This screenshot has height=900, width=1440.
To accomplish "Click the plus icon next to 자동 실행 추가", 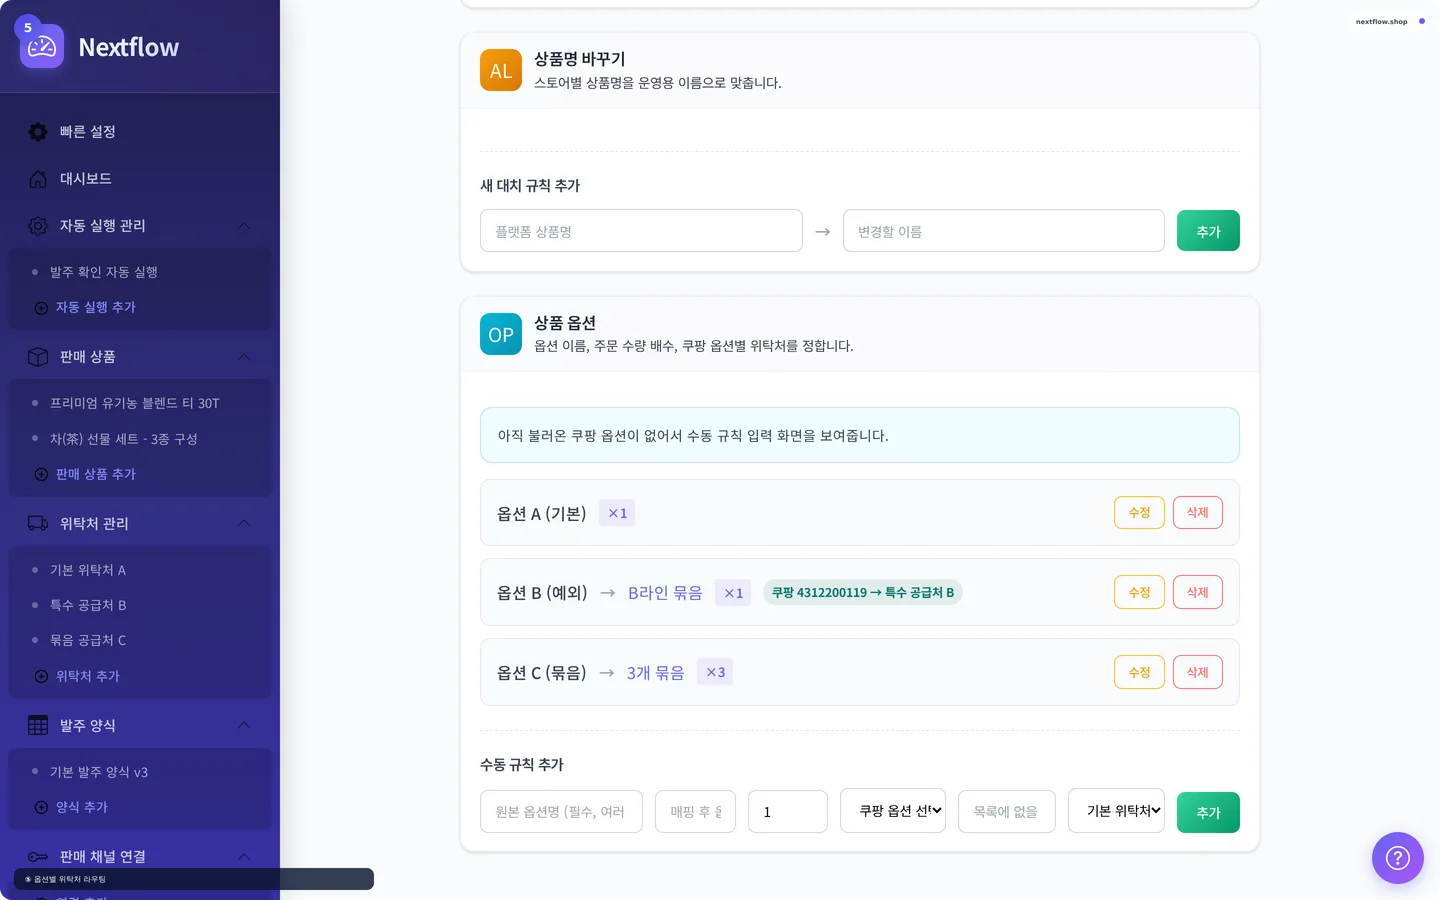I will pyautogui.click(x=40, y=307).
